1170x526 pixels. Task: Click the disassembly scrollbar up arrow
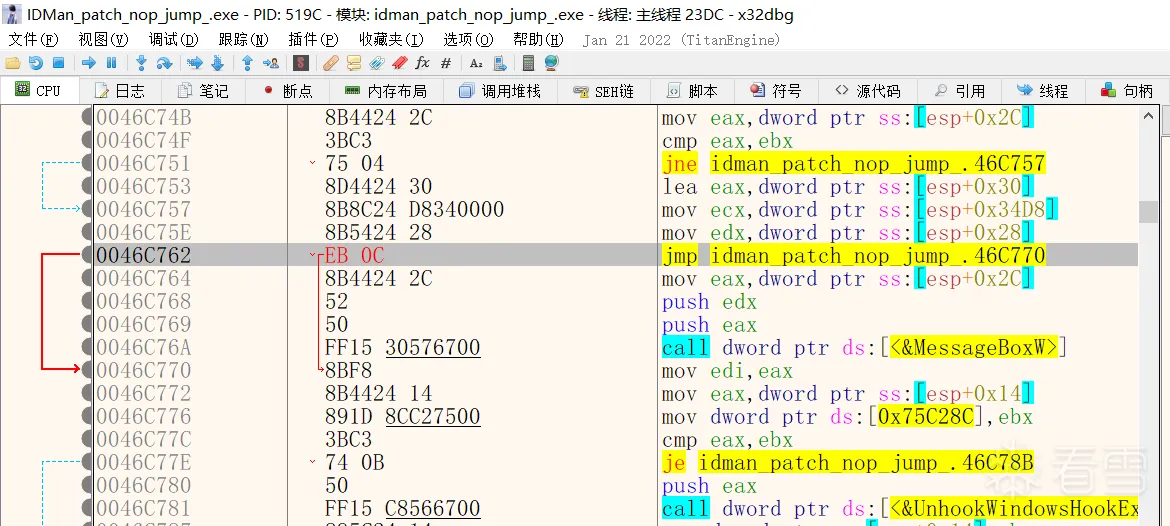pos(1148,116)
